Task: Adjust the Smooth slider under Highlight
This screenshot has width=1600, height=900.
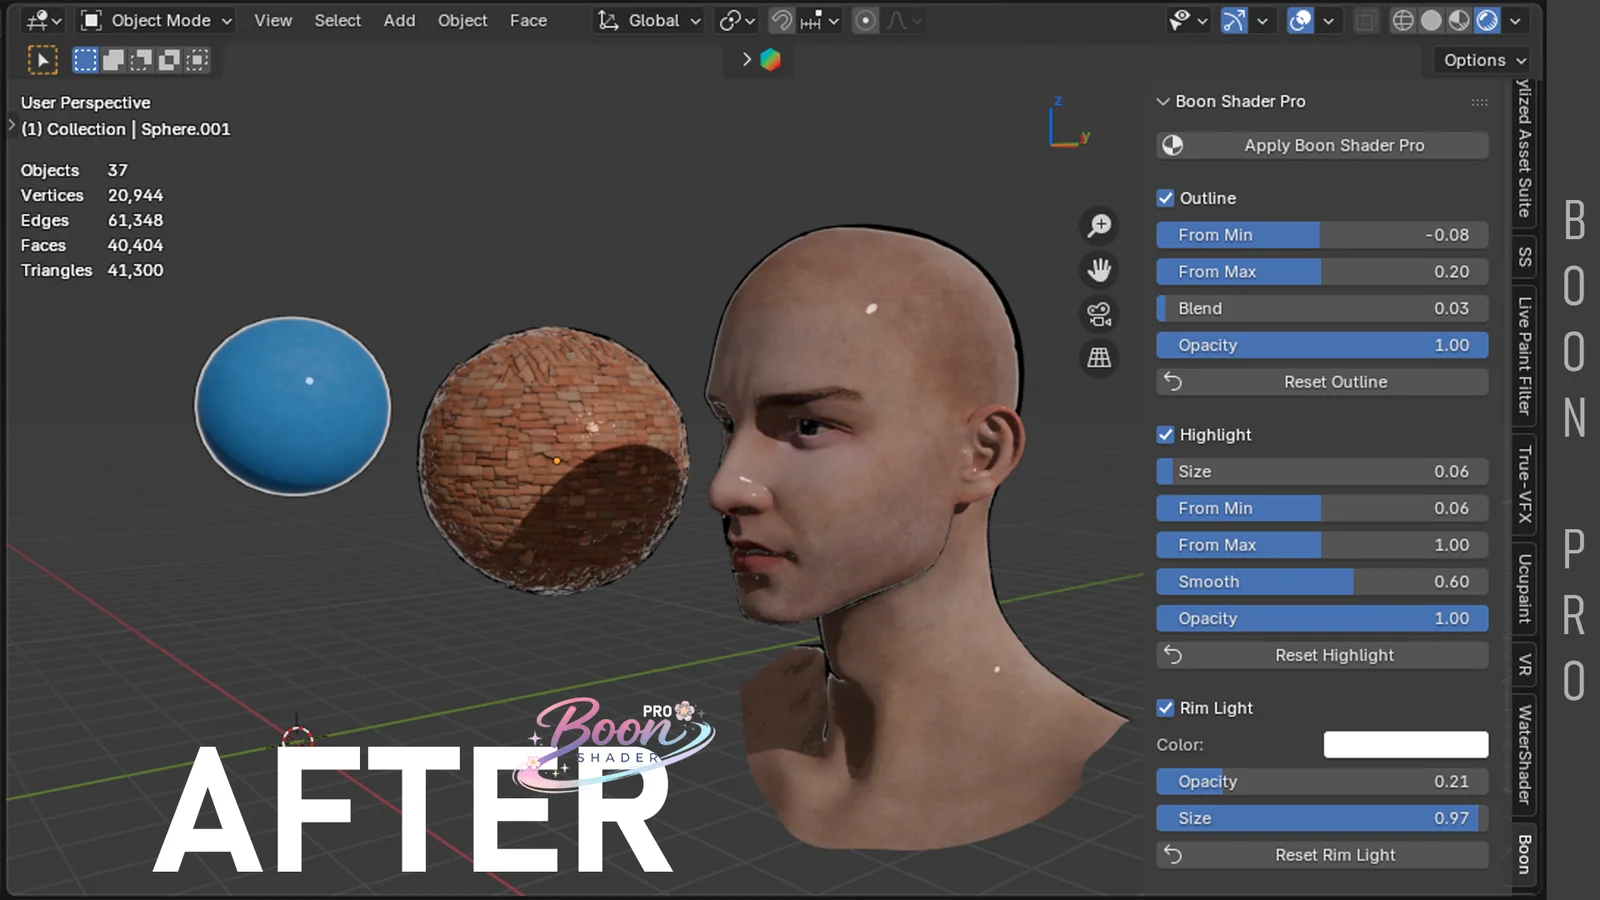Action: click(1320, 581)
